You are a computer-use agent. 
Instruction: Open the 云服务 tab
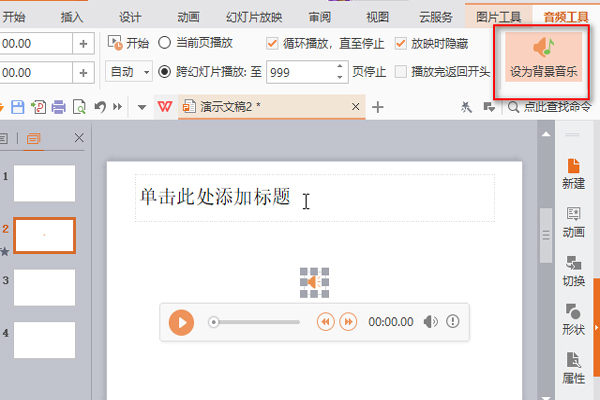(435, 17)
